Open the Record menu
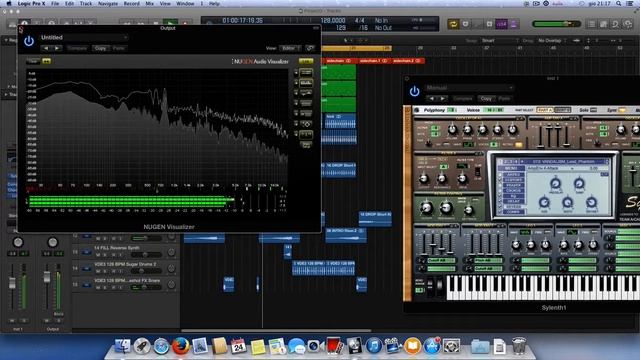The width and height of the screenshot is (640, 360). (x=131, y=3)
